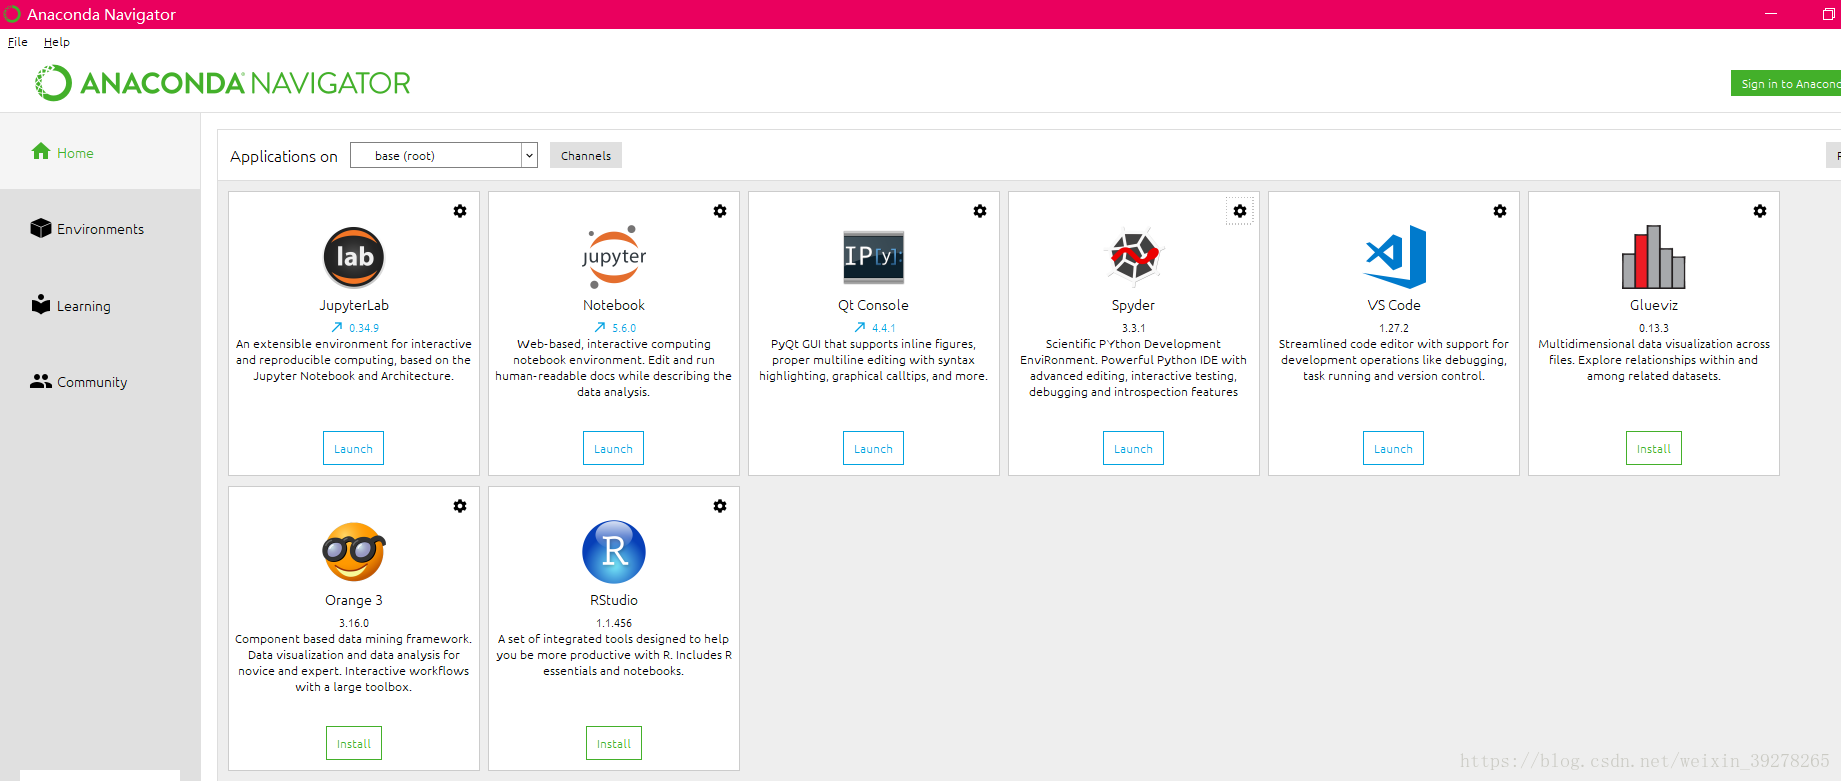Image resolution: width=1841 pixels, height=781 pixels.
Task: Click RStudio version 1.1.456 text
Action: 614,623
